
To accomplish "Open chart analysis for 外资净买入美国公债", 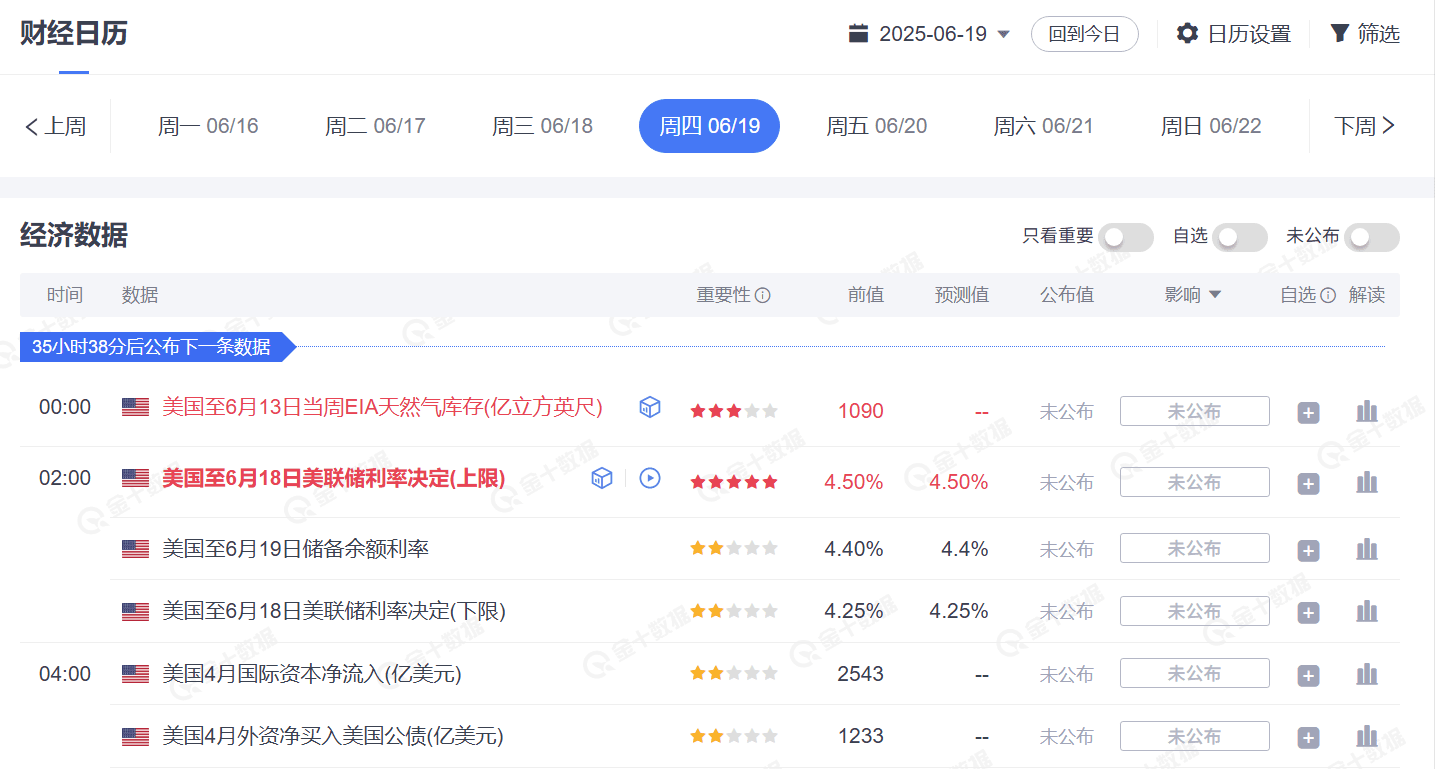I will pyautogui.click(x=1367, y=737).
